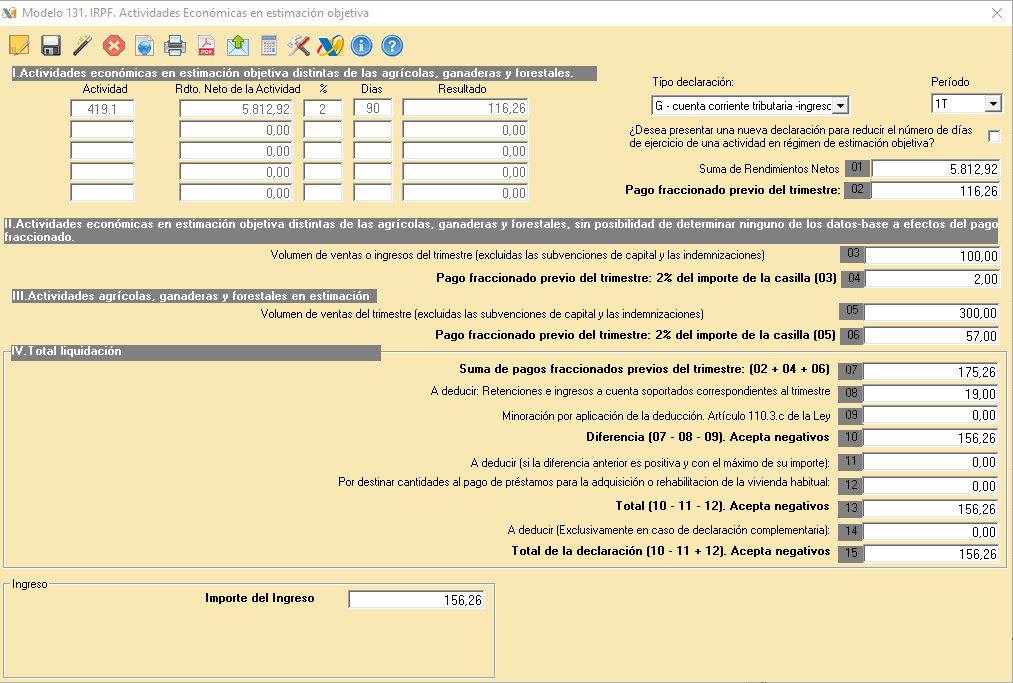Open the hammer and screwdriver tools icon
The height and width of the screenshot is (683, 1013).
tap(298, 46)
